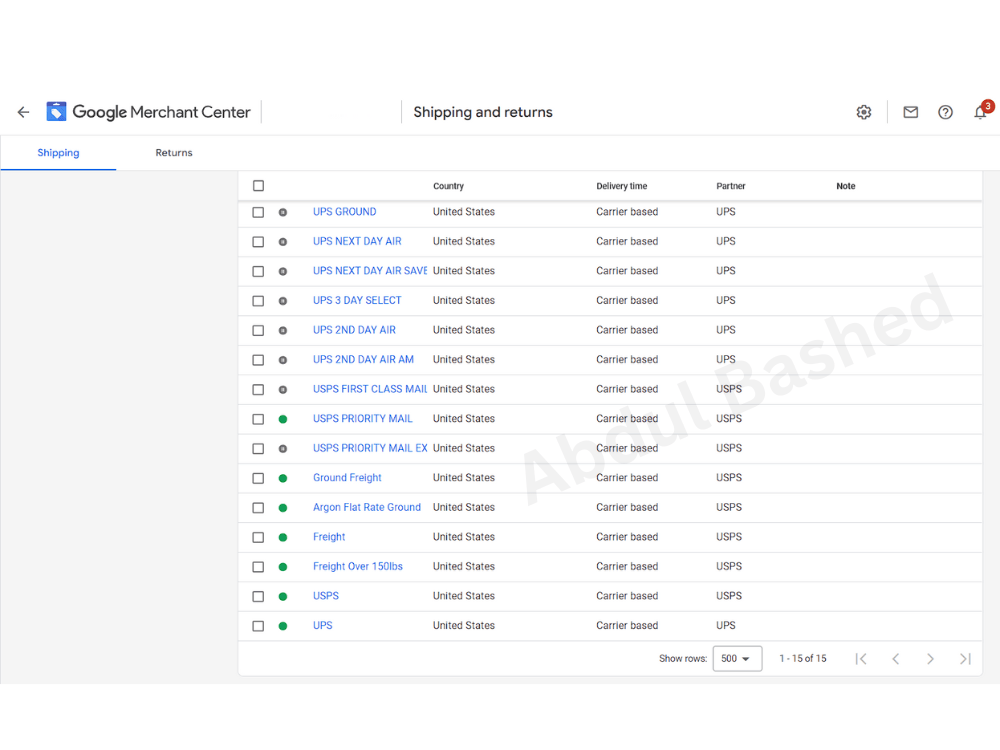
Task: Open the USPS FIRST CLASS MAIL service
Action: pos(370,389)
